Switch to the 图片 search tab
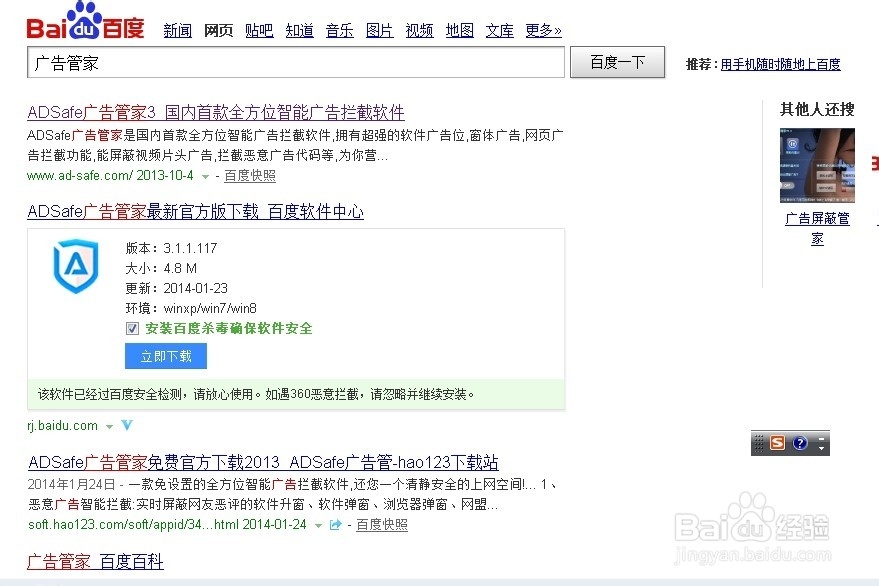 [x=379, y=31]
